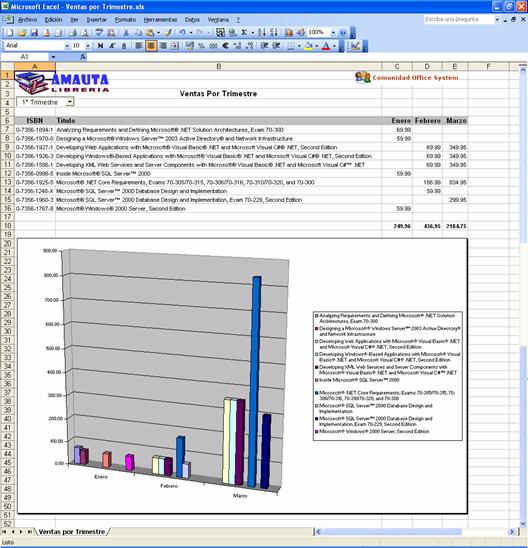Open a file with the folder icon
The height and width of the screenshot is (548, 528).
click(x=22, y=33)
